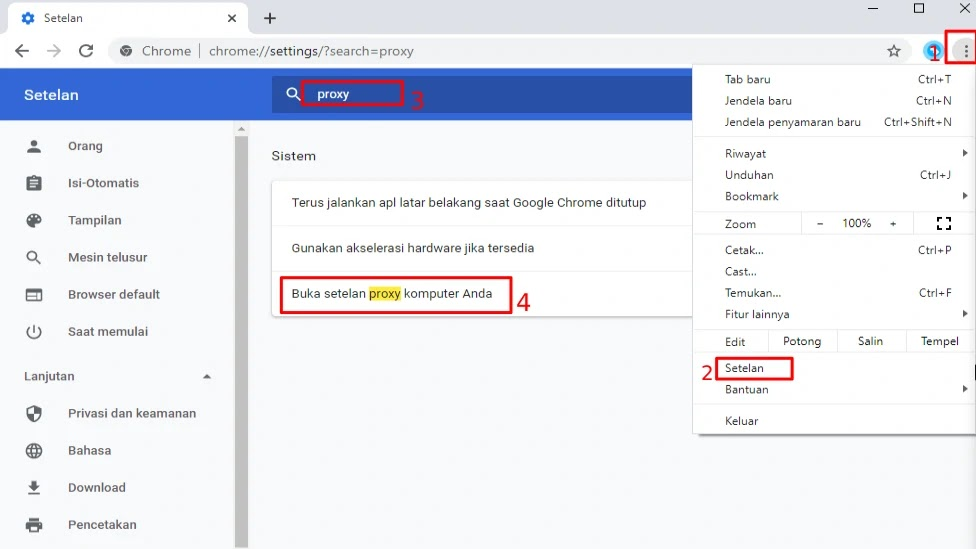This screenshot has width=976, height=549.
Task: Click the Download arrow icon
Action: [34, 487]
